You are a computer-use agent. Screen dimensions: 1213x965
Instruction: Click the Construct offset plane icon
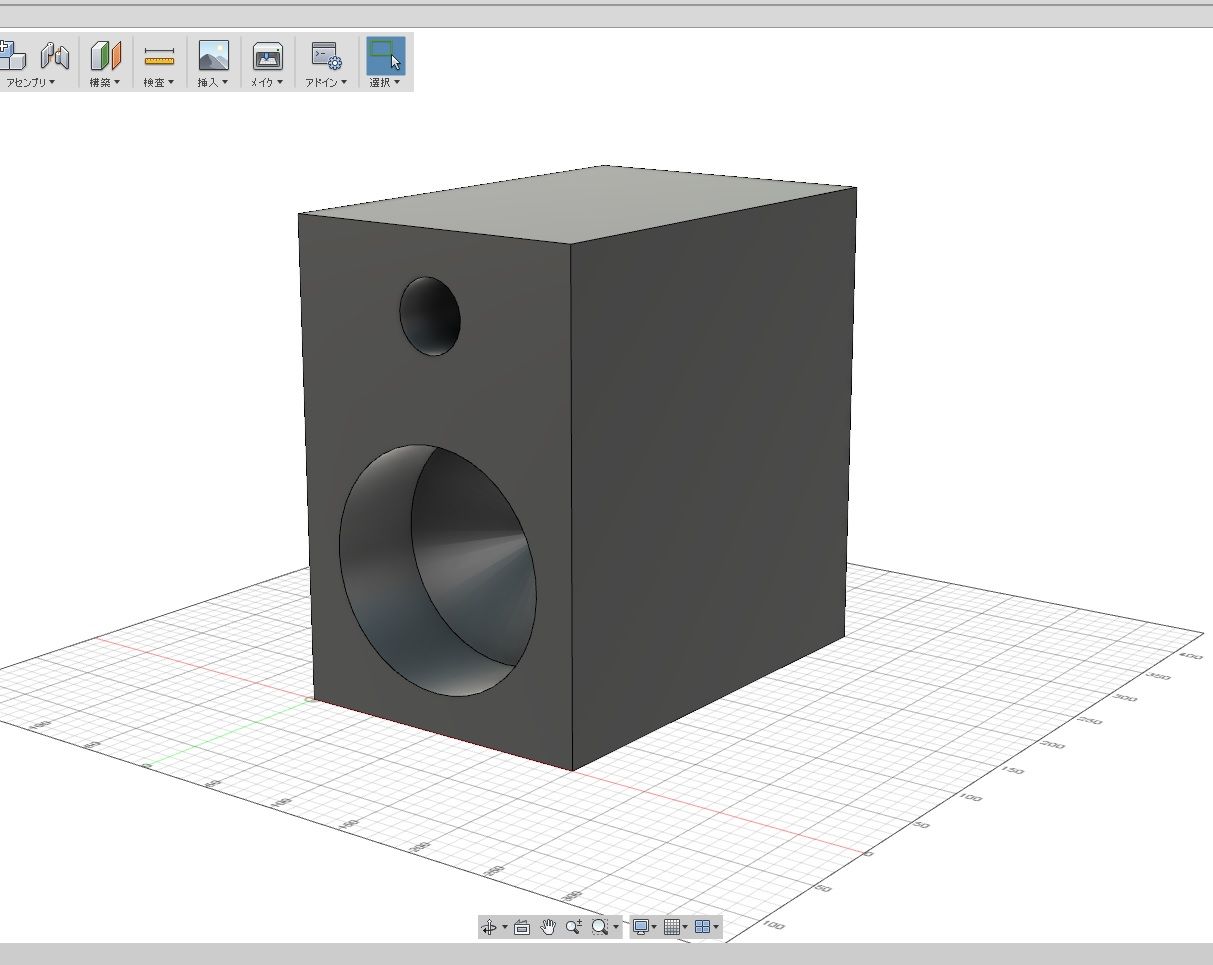click(105, 55)
